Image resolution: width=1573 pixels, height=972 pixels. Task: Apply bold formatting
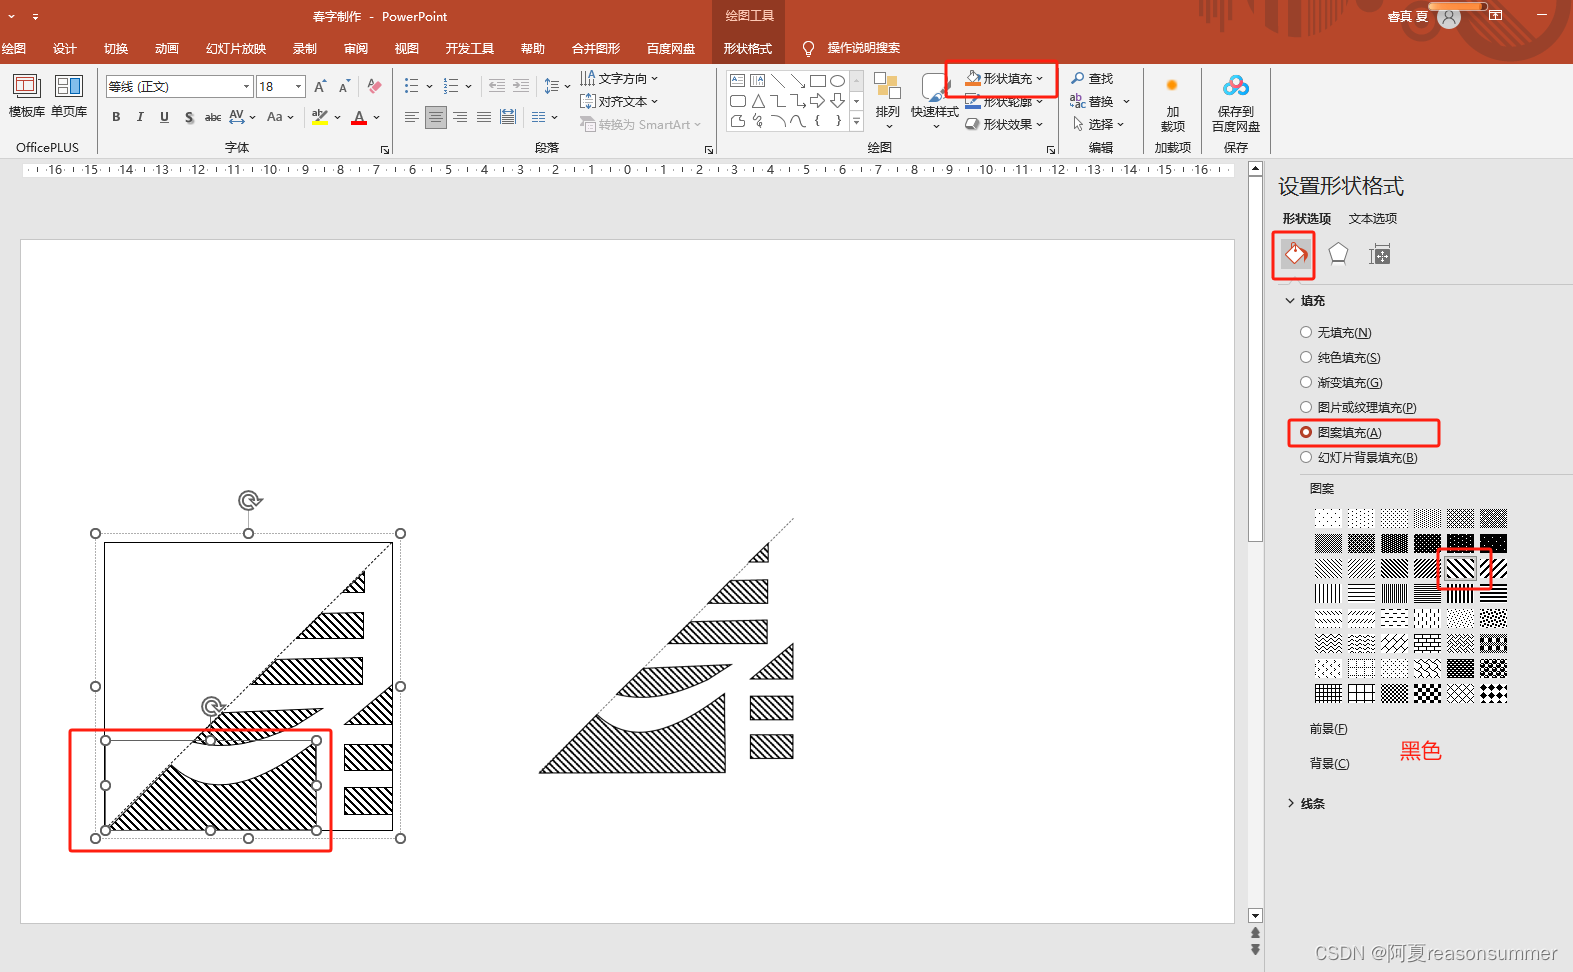pyautogui.click(x=116, y=117)
